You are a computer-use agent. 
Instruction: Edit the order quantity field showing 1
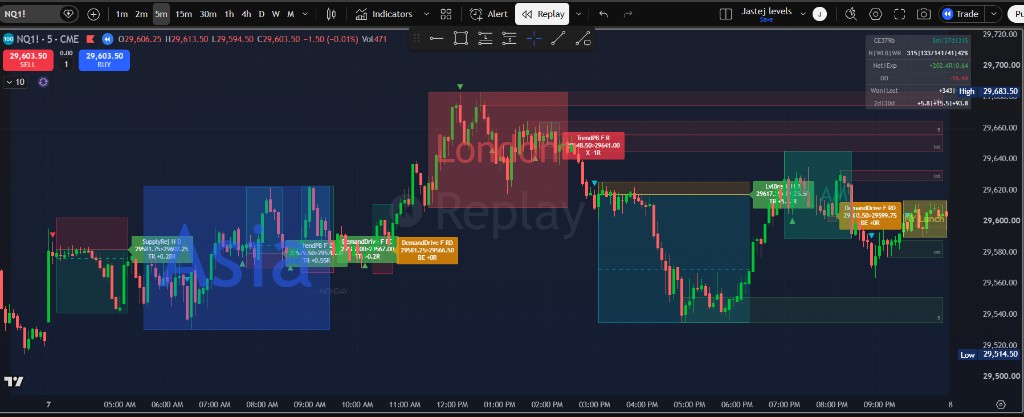pos(65,64)
